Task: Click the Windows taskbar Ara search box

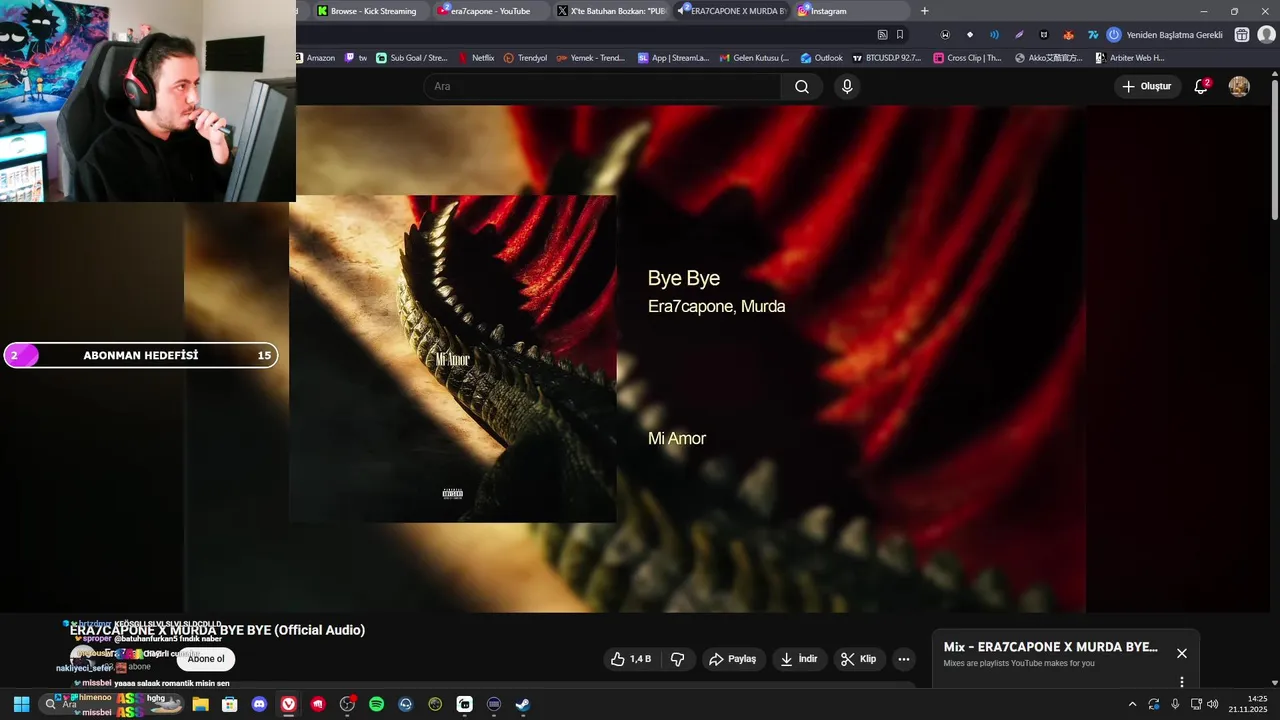Action: tap(110, 704)
